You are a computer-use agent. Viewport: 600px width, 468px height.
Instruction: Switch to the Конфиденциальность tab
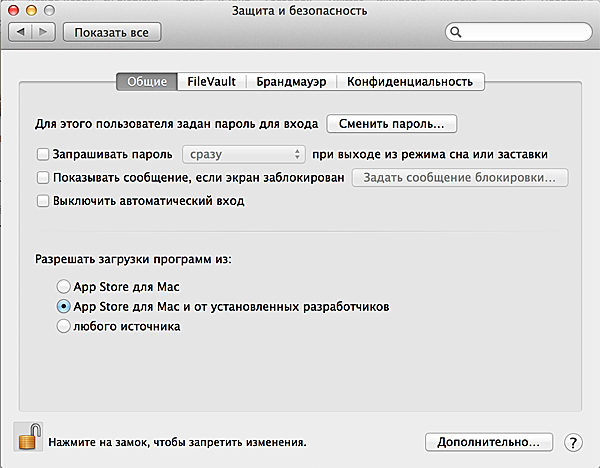click(x=408, y=82)
